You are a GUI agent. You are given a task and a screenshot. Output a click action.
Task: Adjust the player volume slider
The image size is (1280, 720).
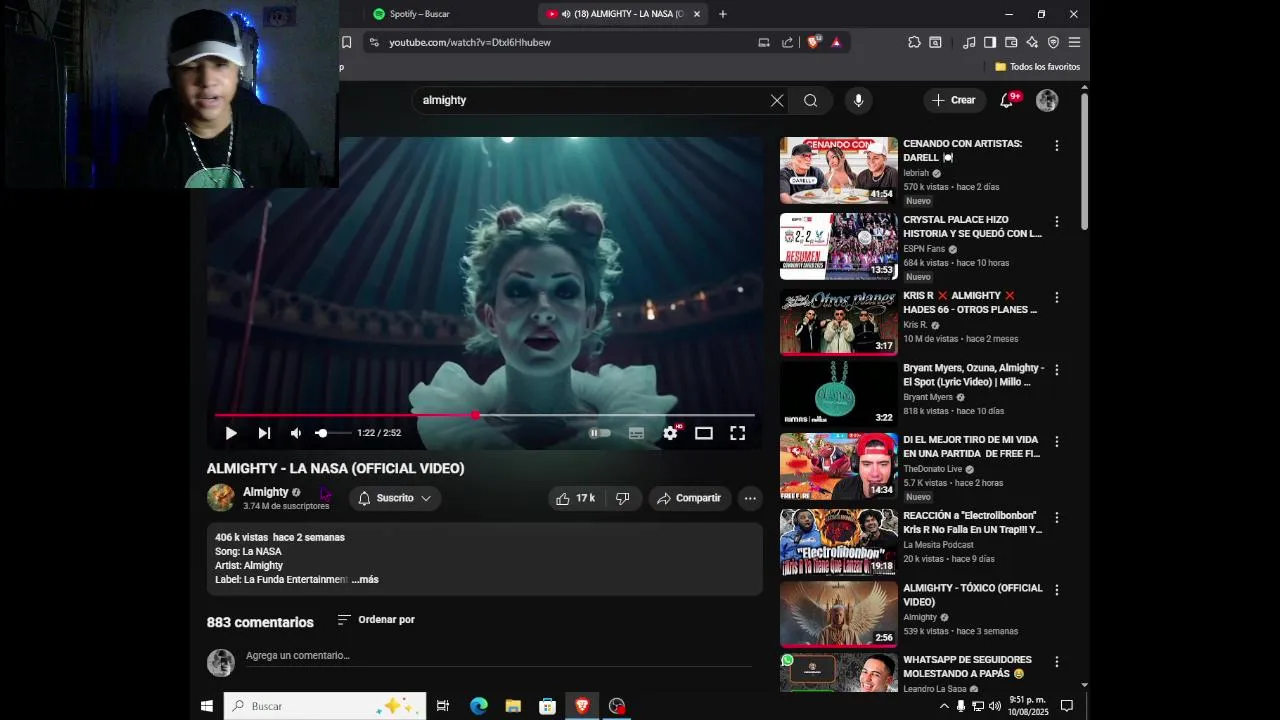click(333, 433)
